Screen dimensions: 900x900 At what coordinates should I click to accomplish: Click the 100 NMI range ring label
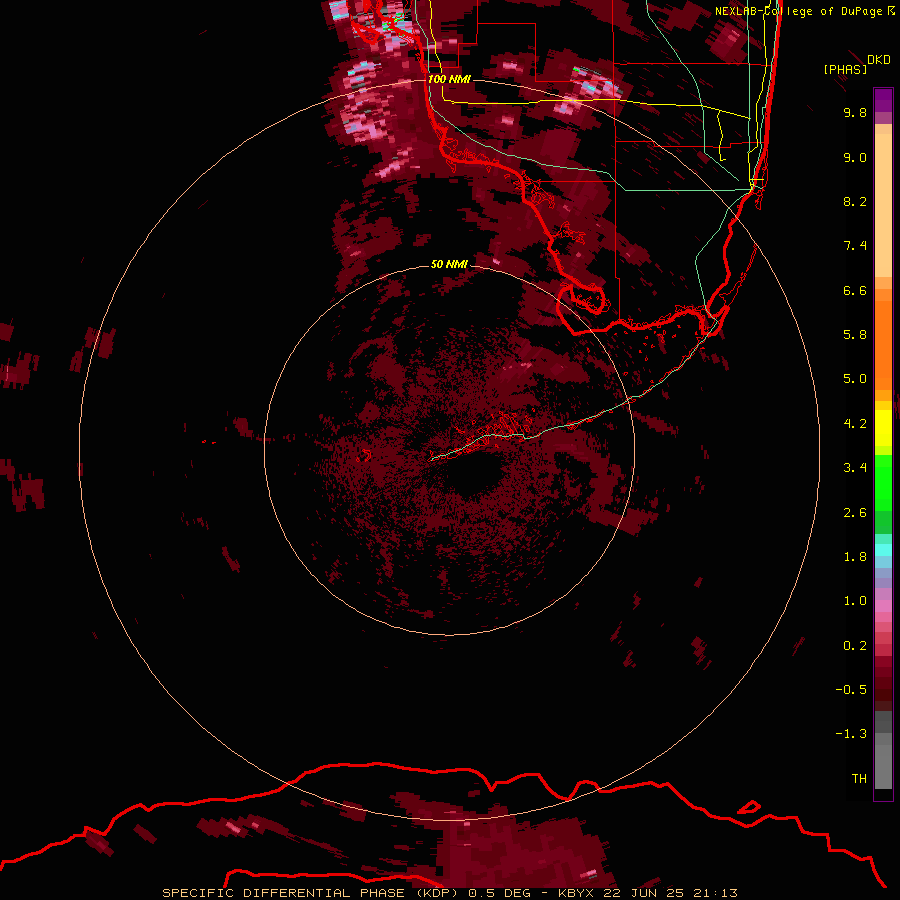pos(449,79)
